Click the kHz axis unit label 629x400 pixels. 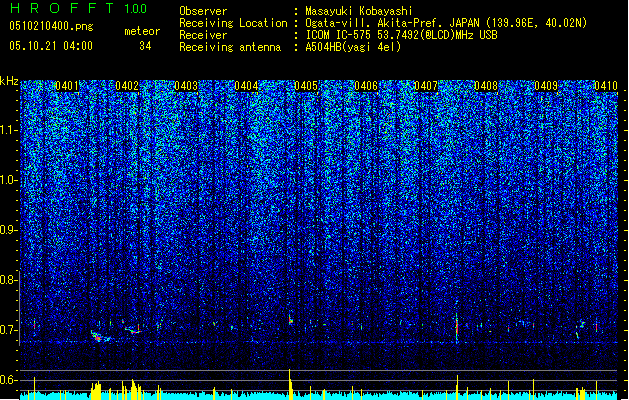point(9,81)
